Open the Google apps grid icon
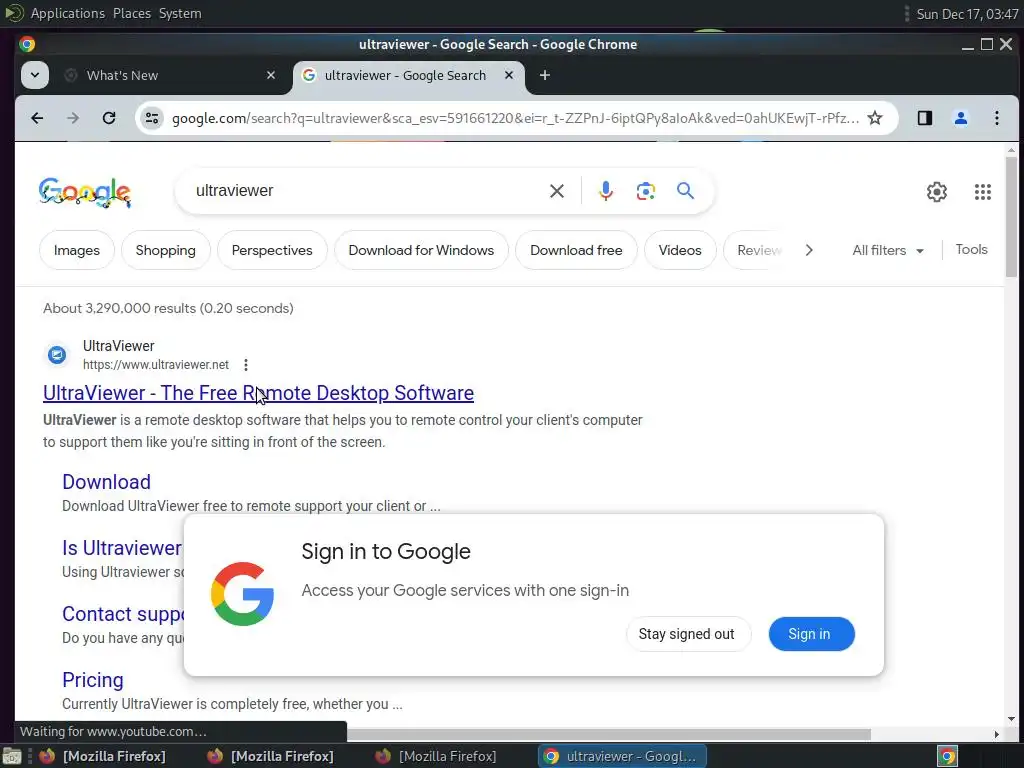The height and width of the screenshot is (768, 1024). pos(983,191)
